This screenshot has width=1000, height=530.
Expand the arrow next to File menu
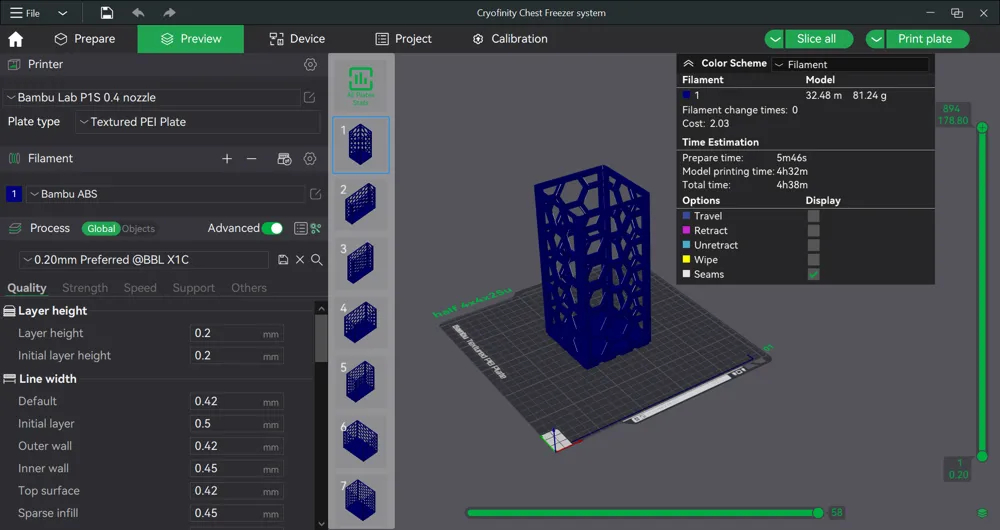click(62, 13)
